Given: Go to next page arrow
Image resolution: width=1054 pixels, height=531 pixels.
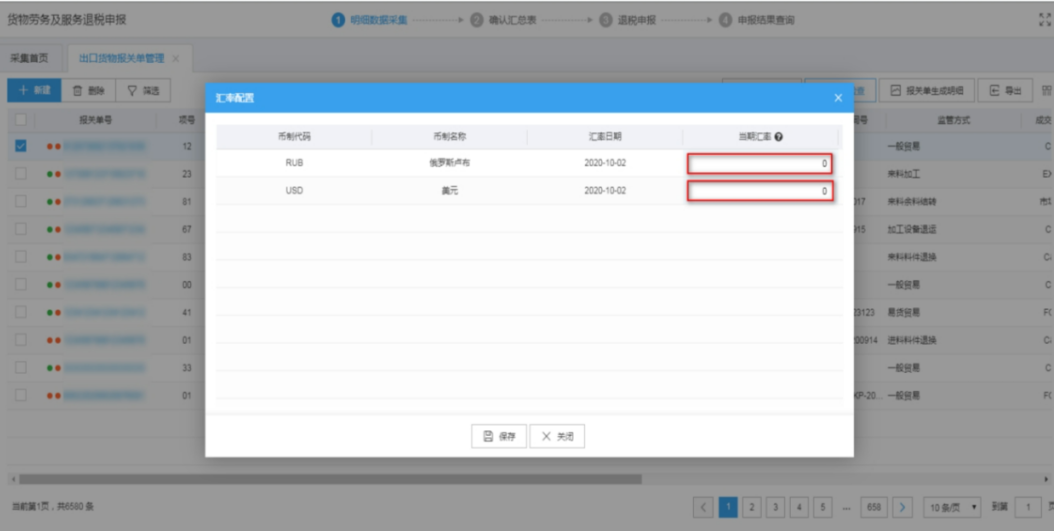Looking at the screenshot, I should point(902,506).
